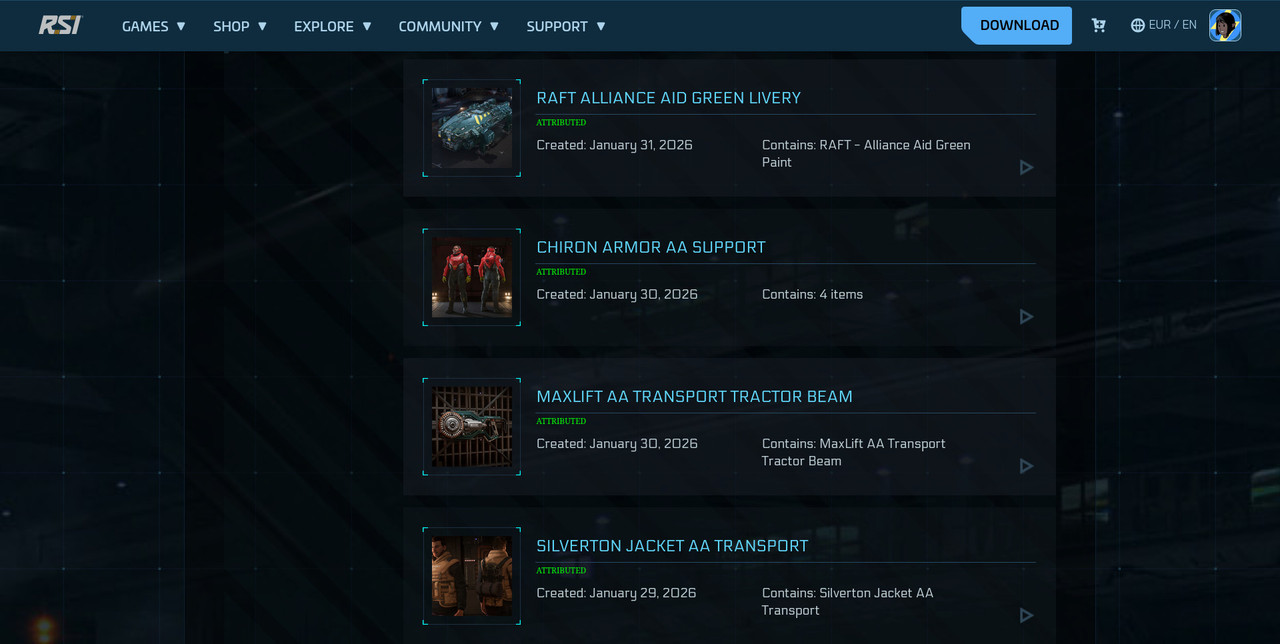
Task: Open the Explore menu
Action: [x=333, y=26]
